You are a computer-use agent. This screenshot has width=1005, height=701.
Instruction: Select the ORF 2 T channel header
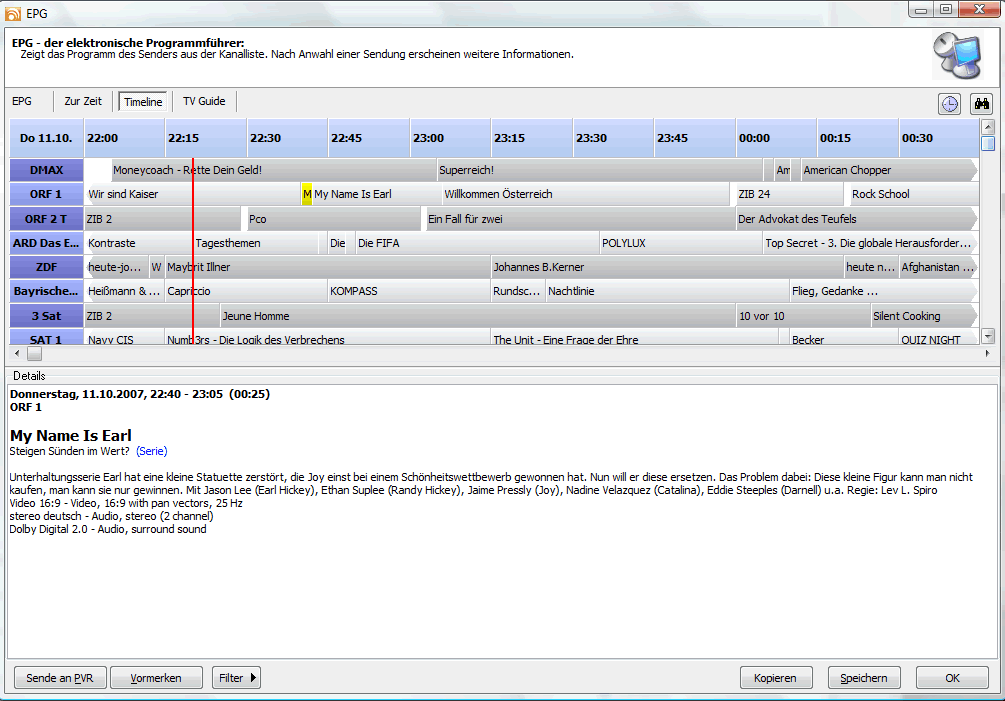pyautogui.click(x=46, y=219)
